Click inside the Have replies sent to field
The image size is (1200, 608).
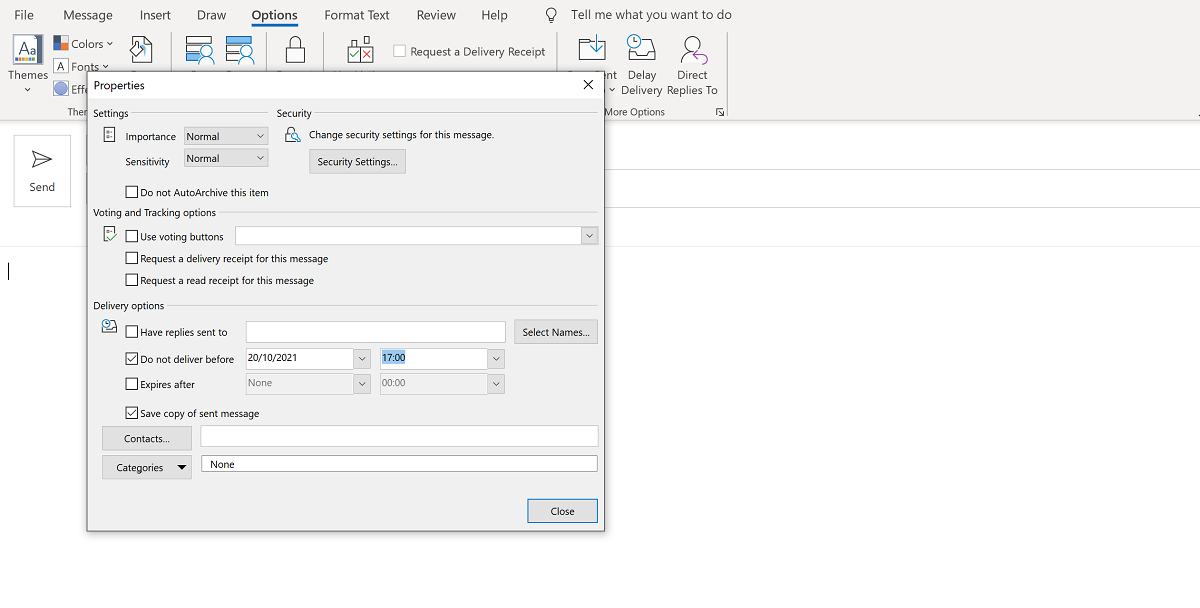click(375, 331)
